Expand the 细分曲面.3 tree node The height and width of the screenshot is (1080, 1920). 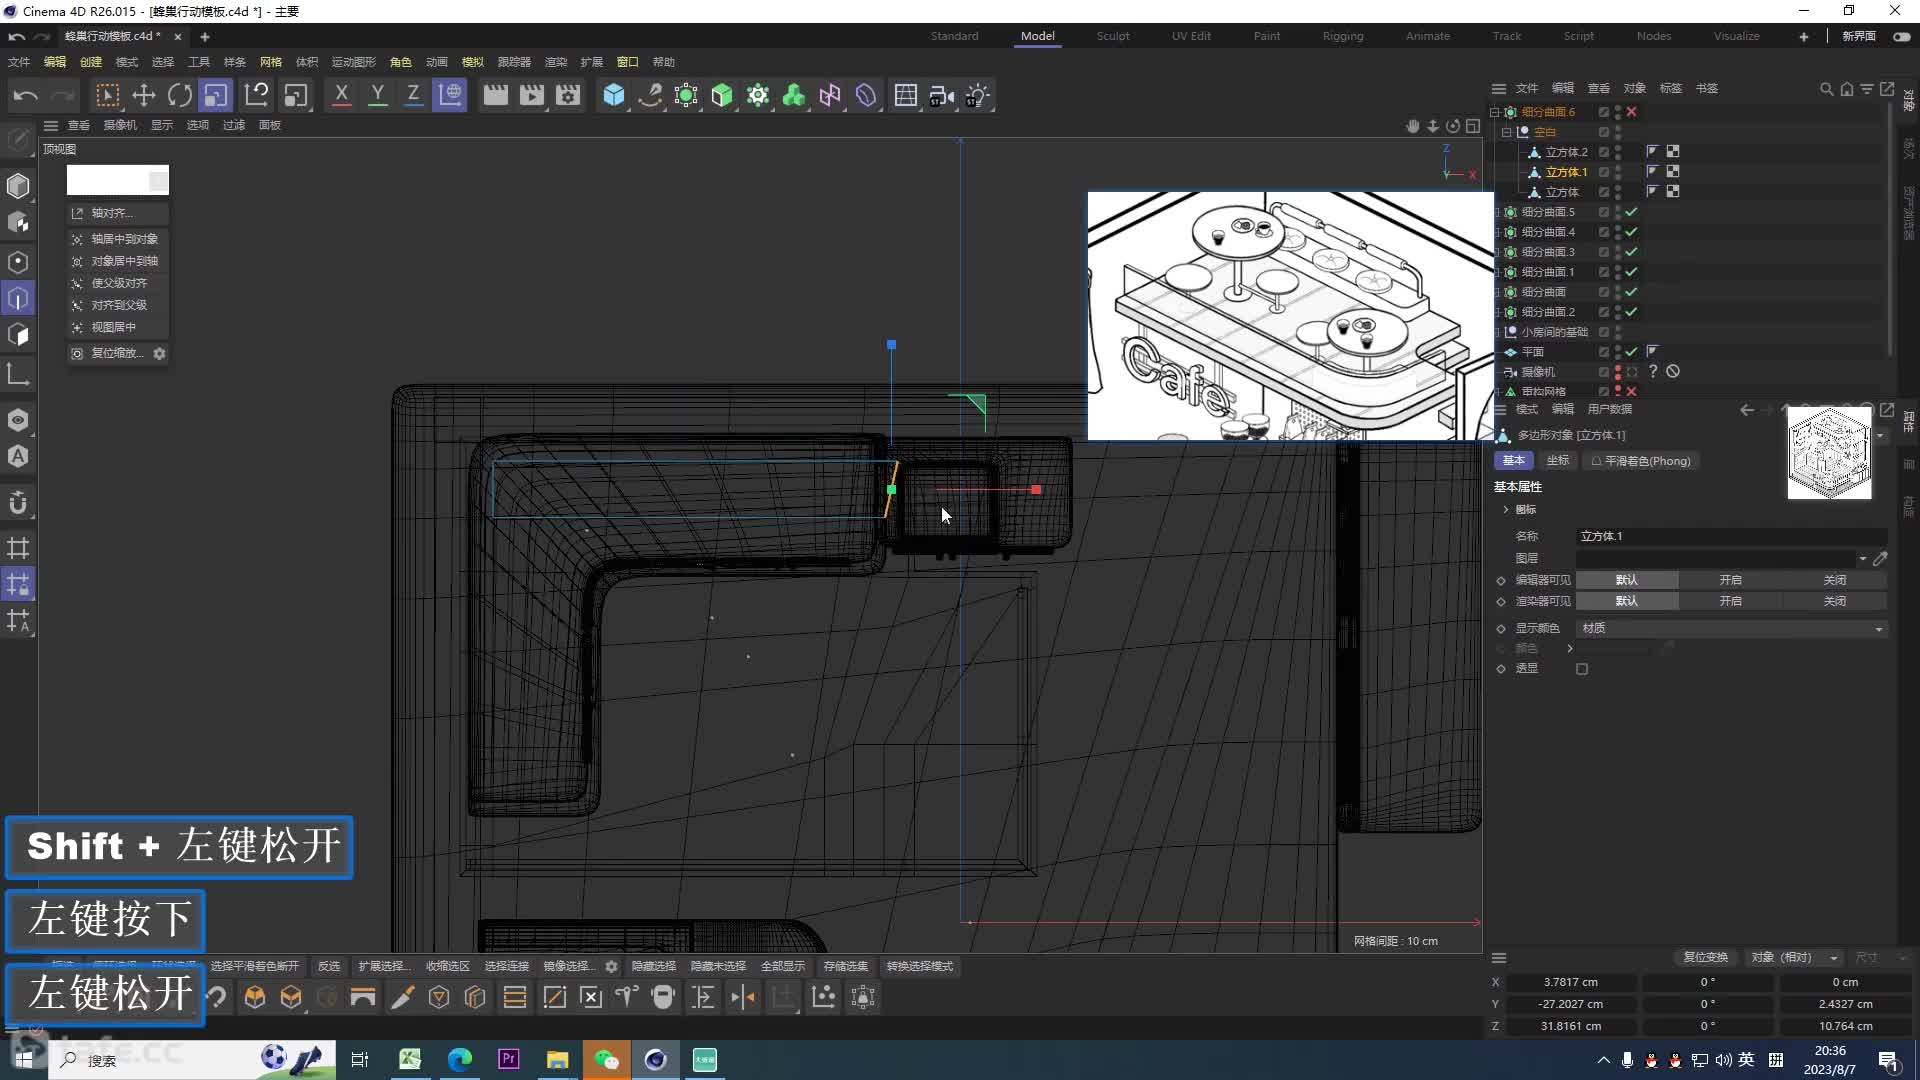(1495, 252)
